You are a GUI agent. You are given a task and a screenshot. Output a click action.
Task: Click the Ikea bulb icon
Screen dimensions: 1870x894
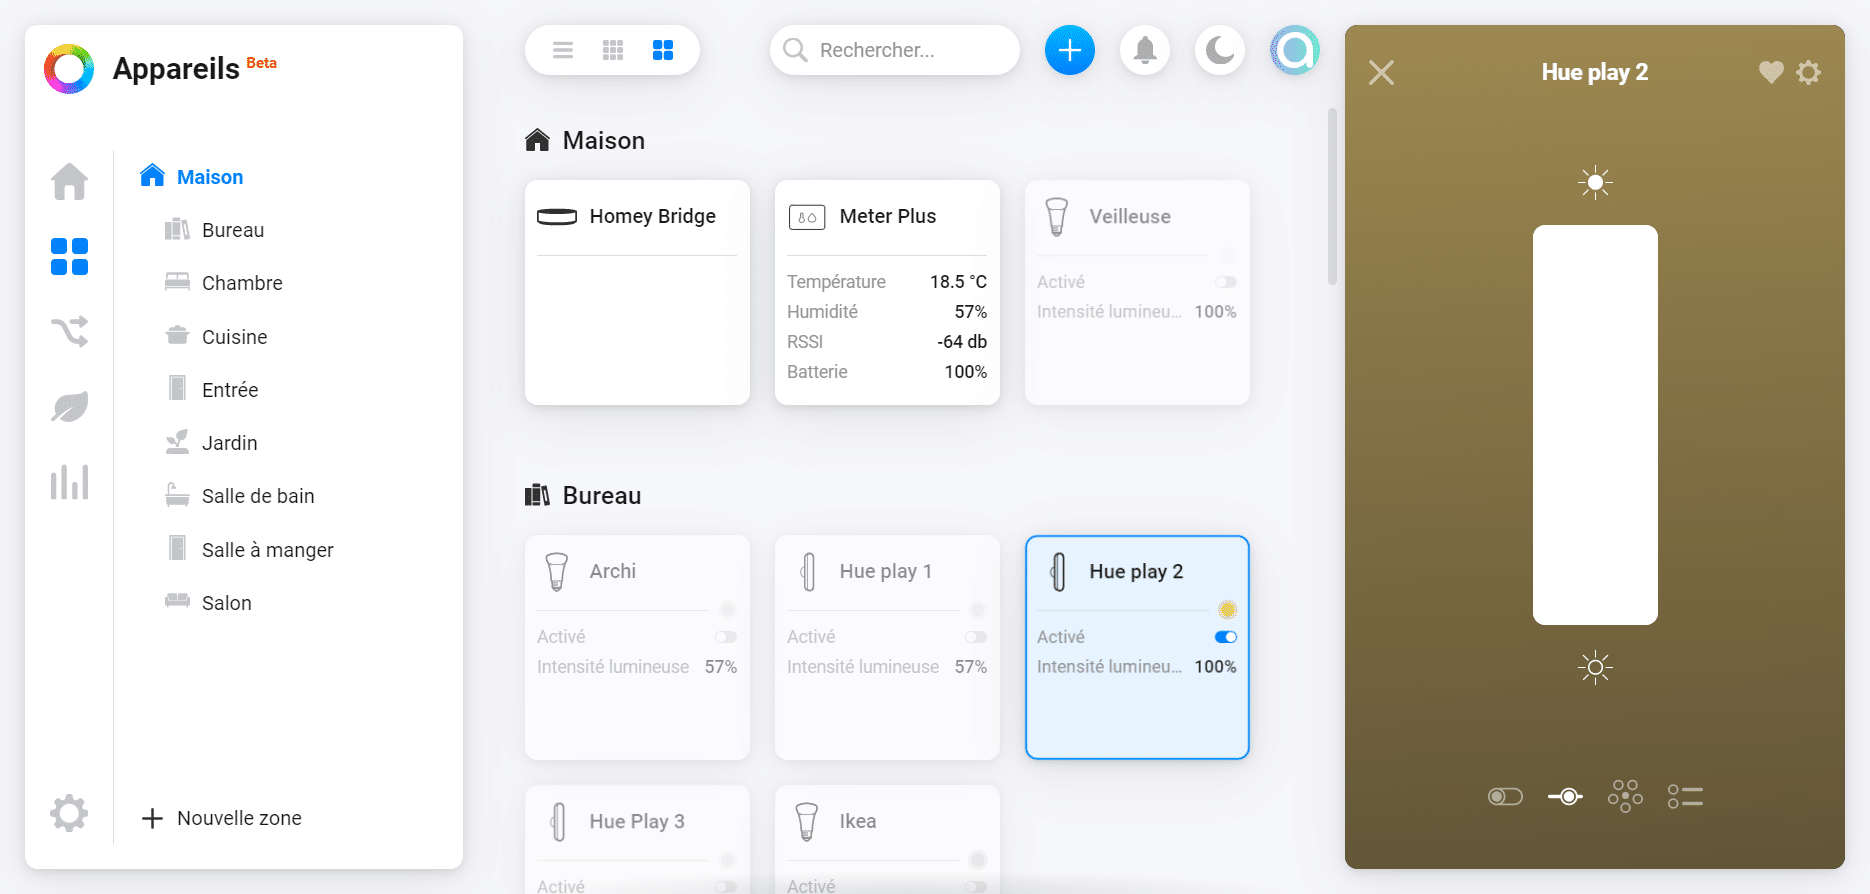tap(807, 821)
